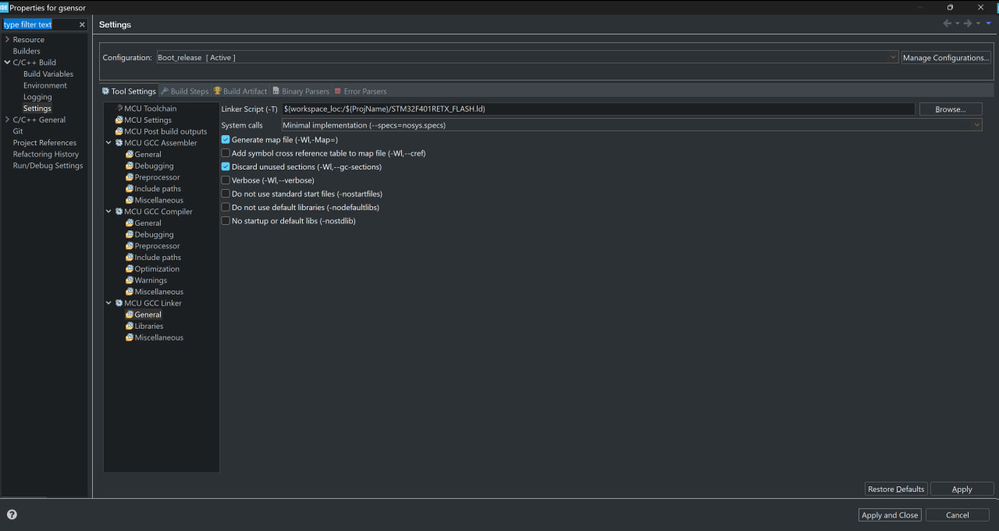Click the Tool Settings tab icon
The image size is (999, 531).
click(x=106, y=91)
